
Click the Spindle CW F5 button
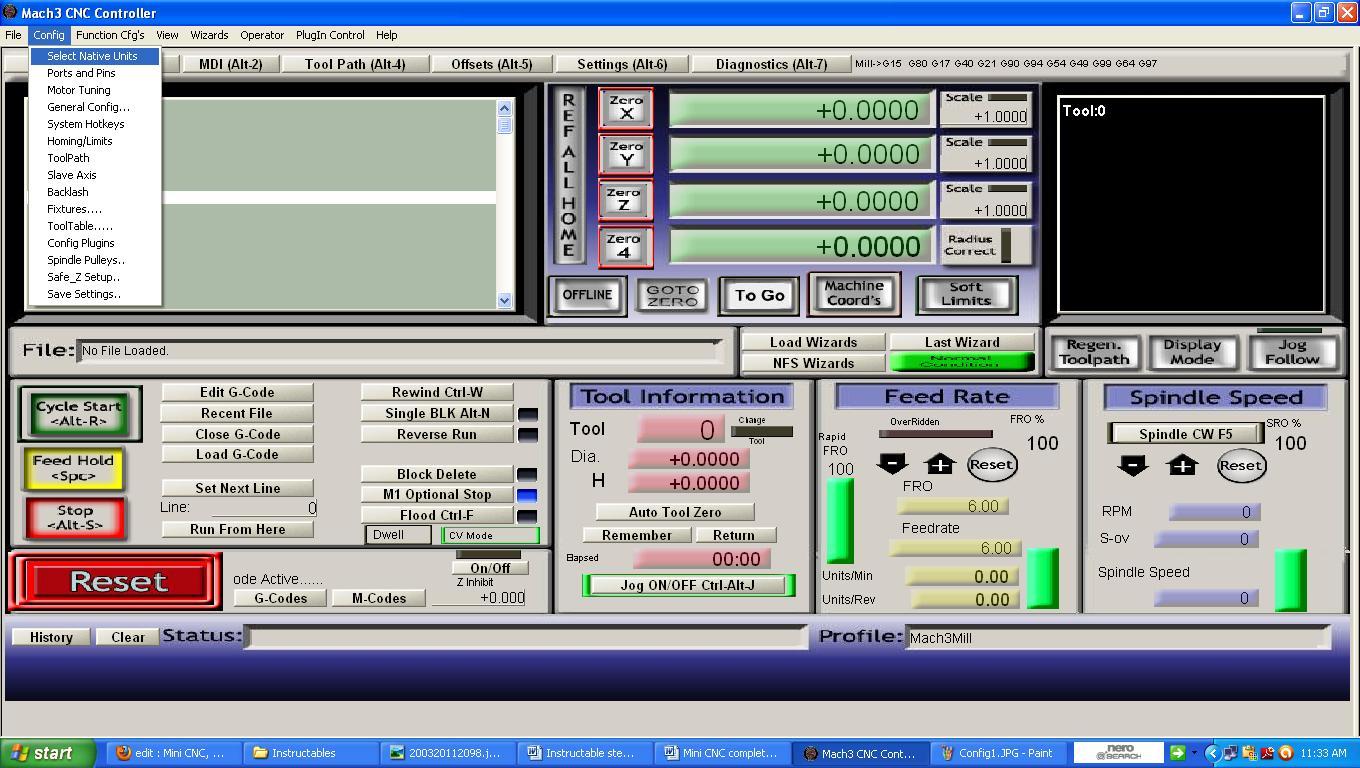(x=1186, y=434)
